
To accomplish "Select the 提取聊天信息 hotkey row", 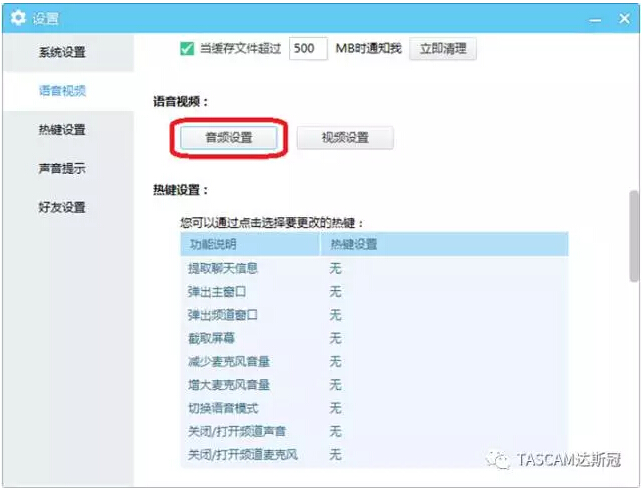I will pos(374,269).
